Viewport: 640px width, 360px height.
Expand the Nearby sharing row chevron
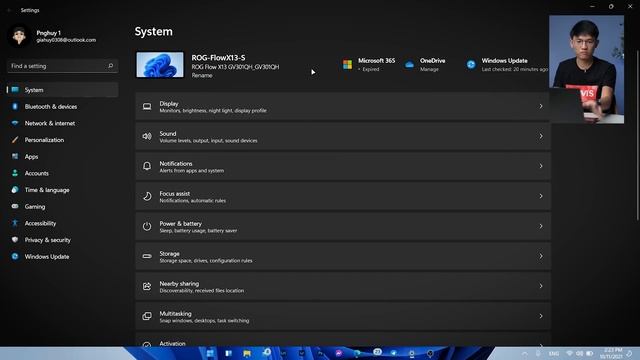click(541, 286)
